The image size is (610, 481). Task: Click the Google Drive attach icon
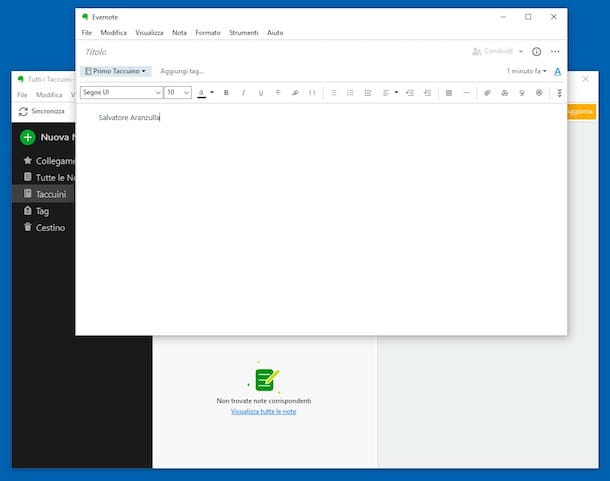[505, 93]
